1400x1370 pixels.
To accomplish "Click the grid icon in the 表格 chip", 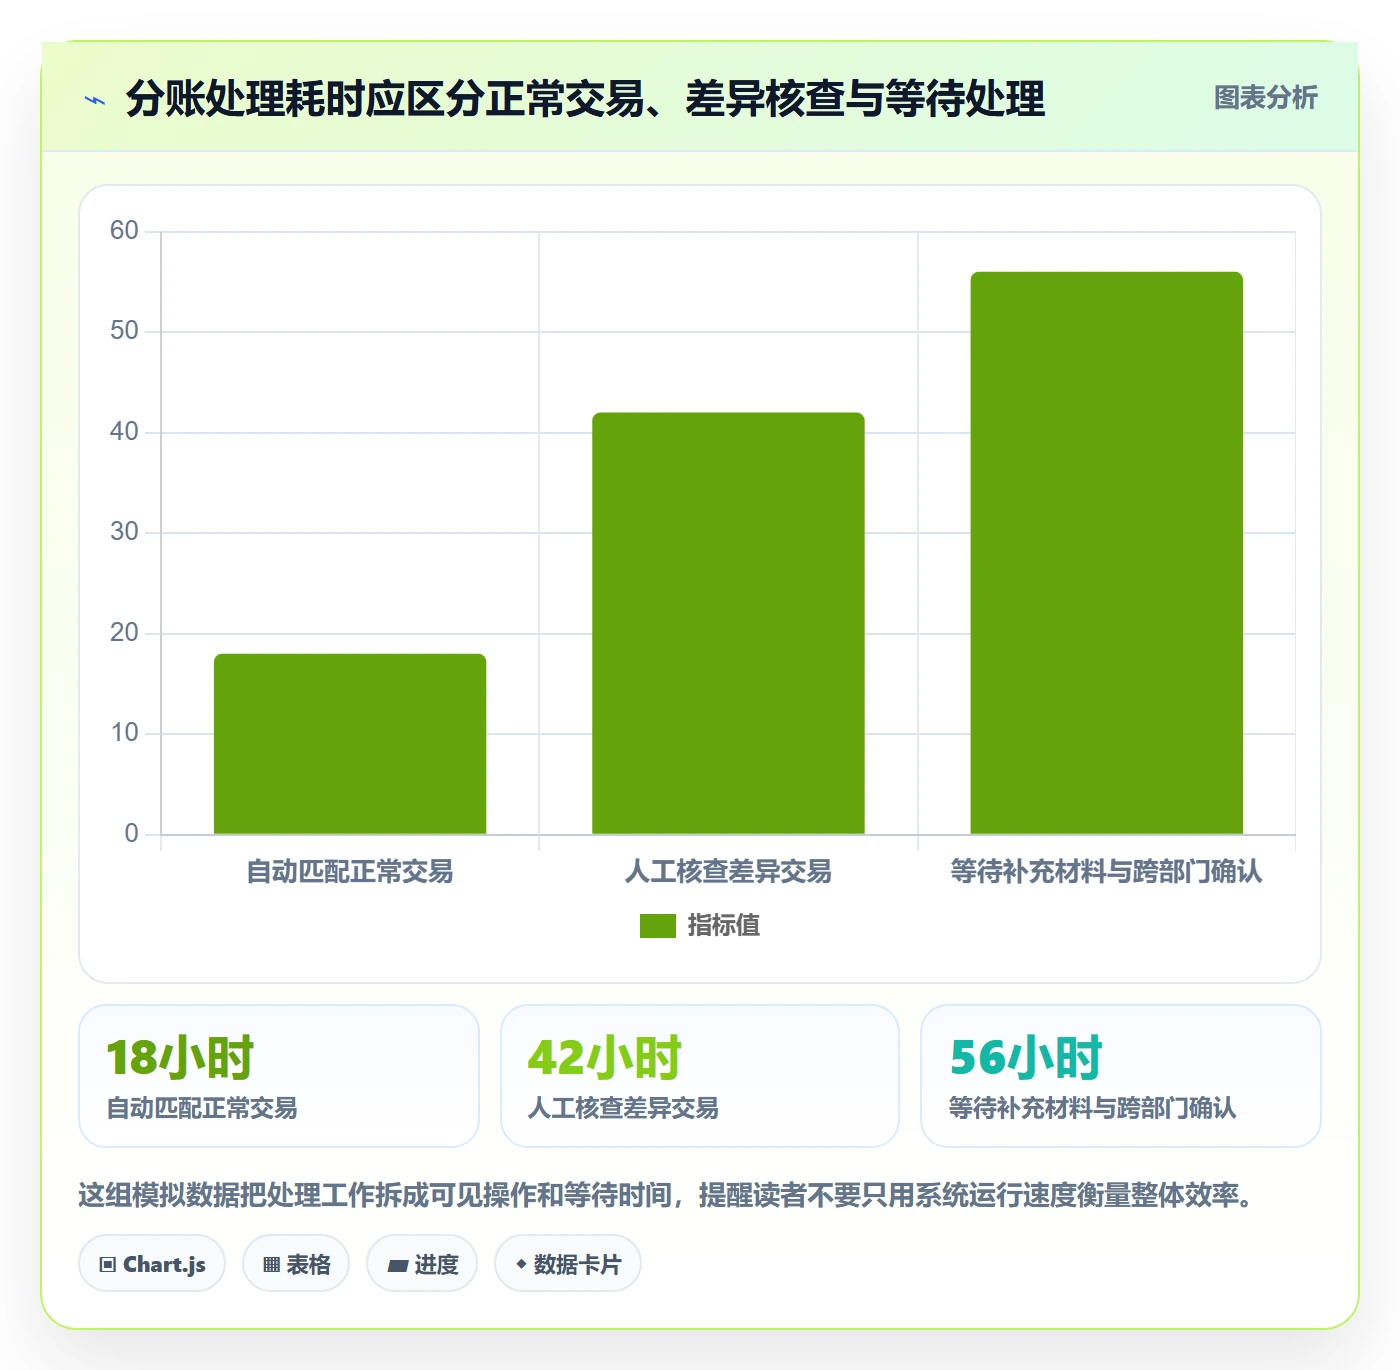I will pyautogui.click(x=271, y=1265).
